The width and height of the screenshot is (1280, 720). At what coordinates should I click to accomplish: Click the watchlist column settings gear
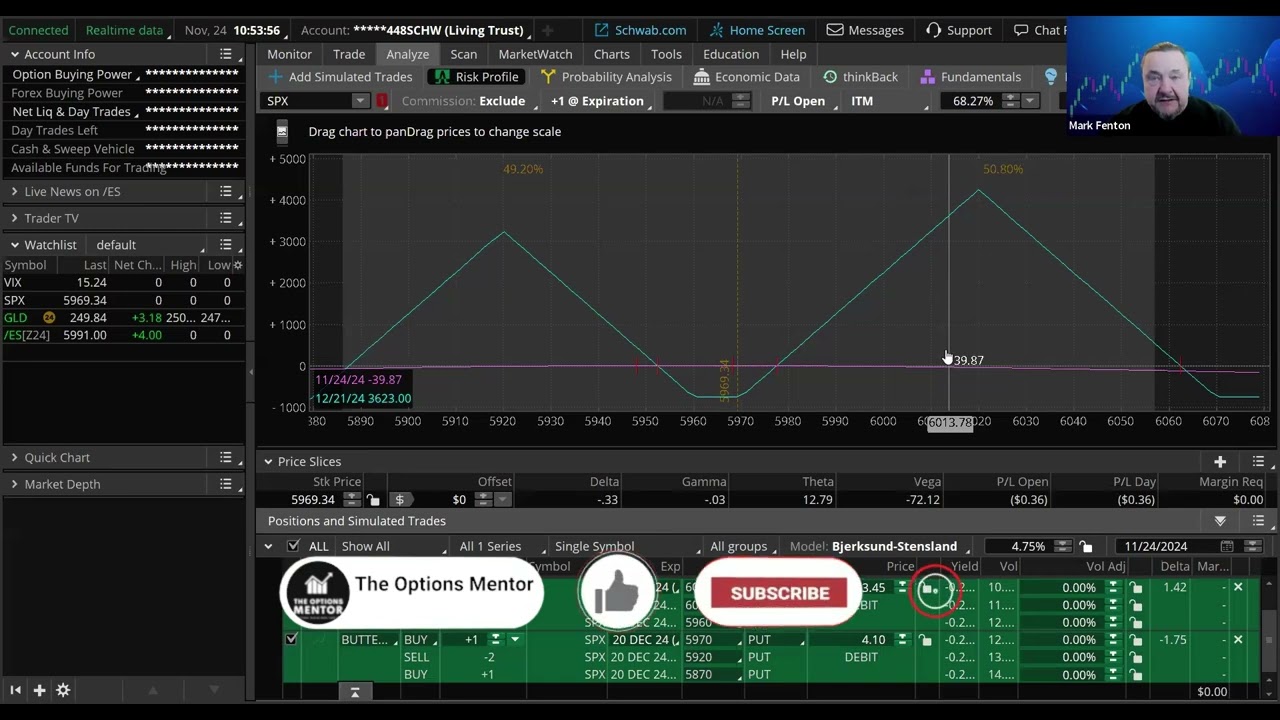(237, 265)
